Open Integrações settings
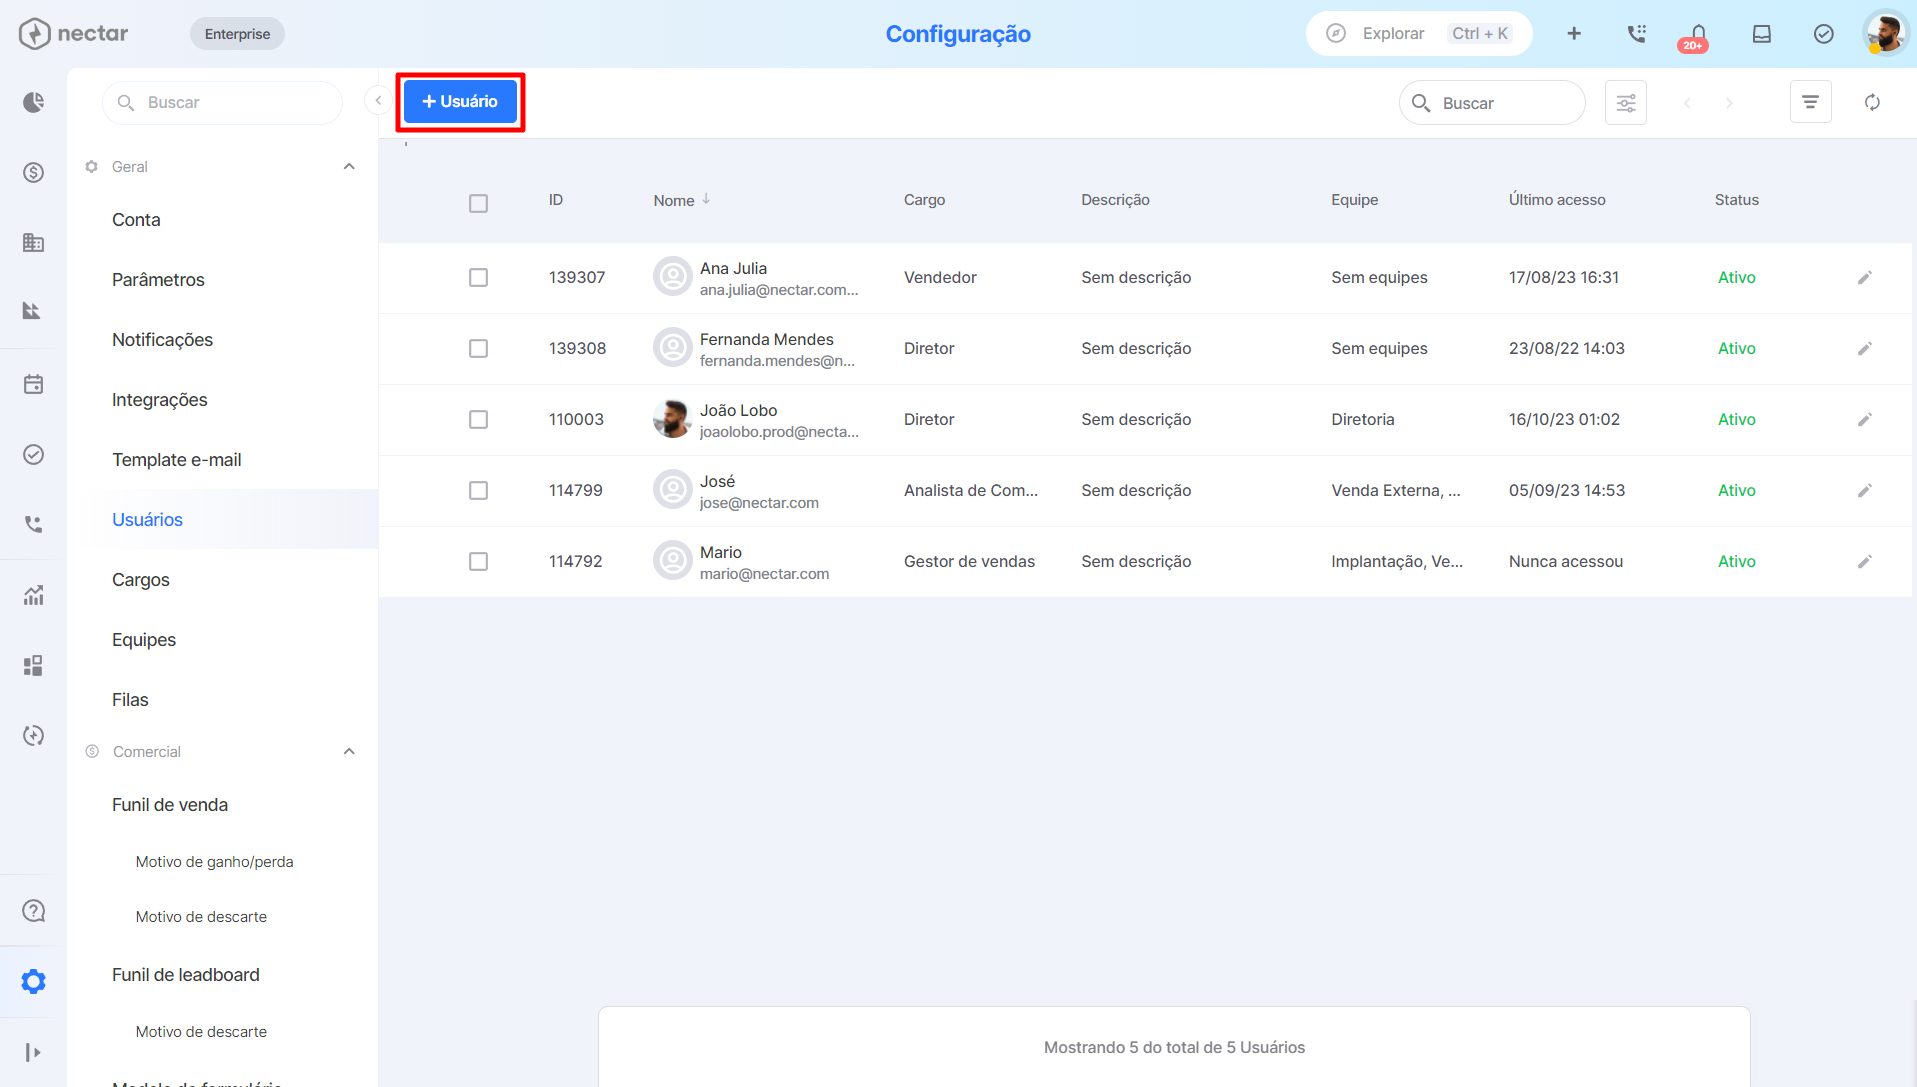 coord(160,400)
